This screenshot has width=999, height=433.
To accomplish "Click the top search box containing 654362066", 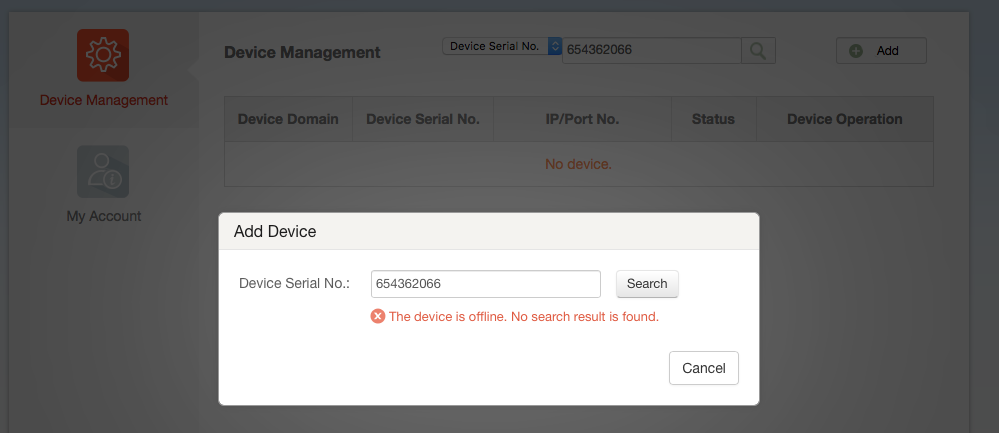I will click(x=650, y=50).
